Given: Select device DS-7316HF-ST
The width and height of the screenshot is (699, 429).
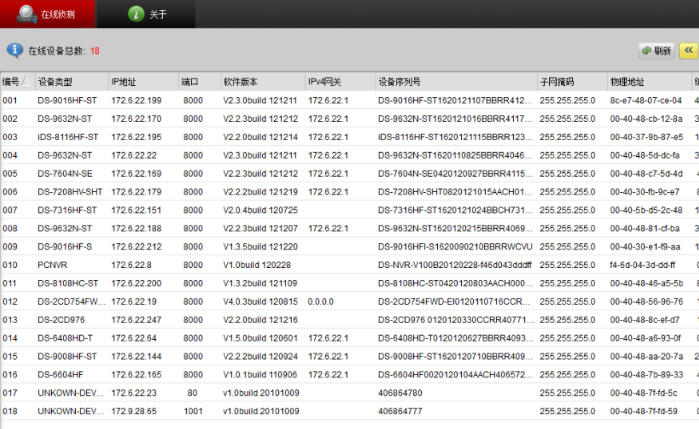Looking at the screenshot, I should [67, 210].
